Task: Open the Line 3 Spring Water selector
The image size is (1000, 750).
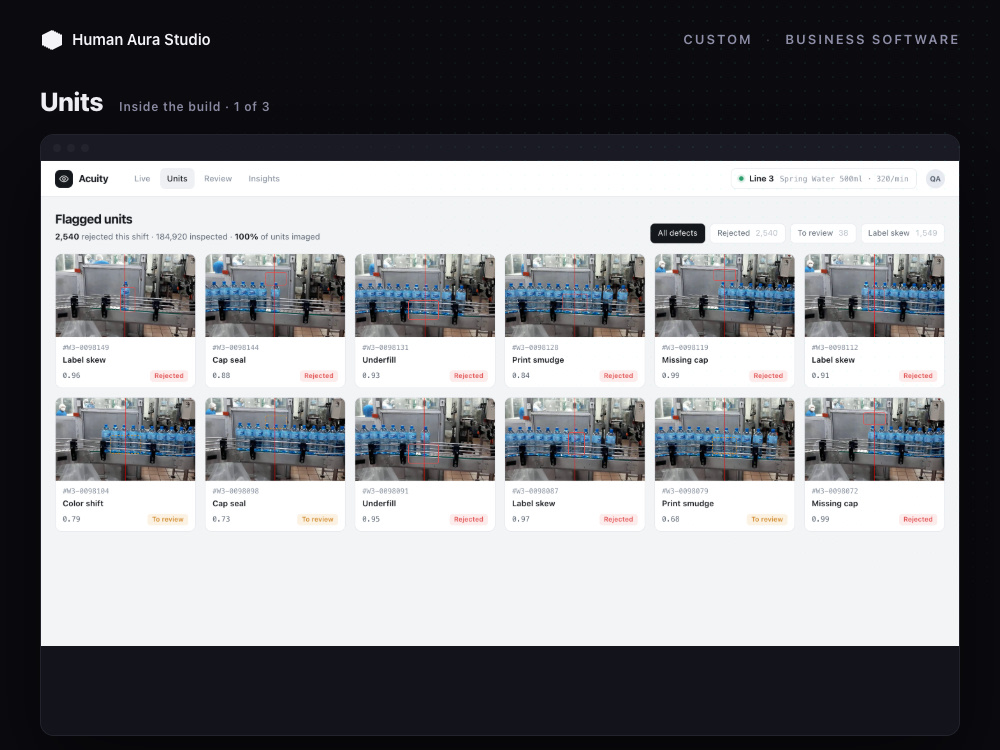Action: coord(823,179)
